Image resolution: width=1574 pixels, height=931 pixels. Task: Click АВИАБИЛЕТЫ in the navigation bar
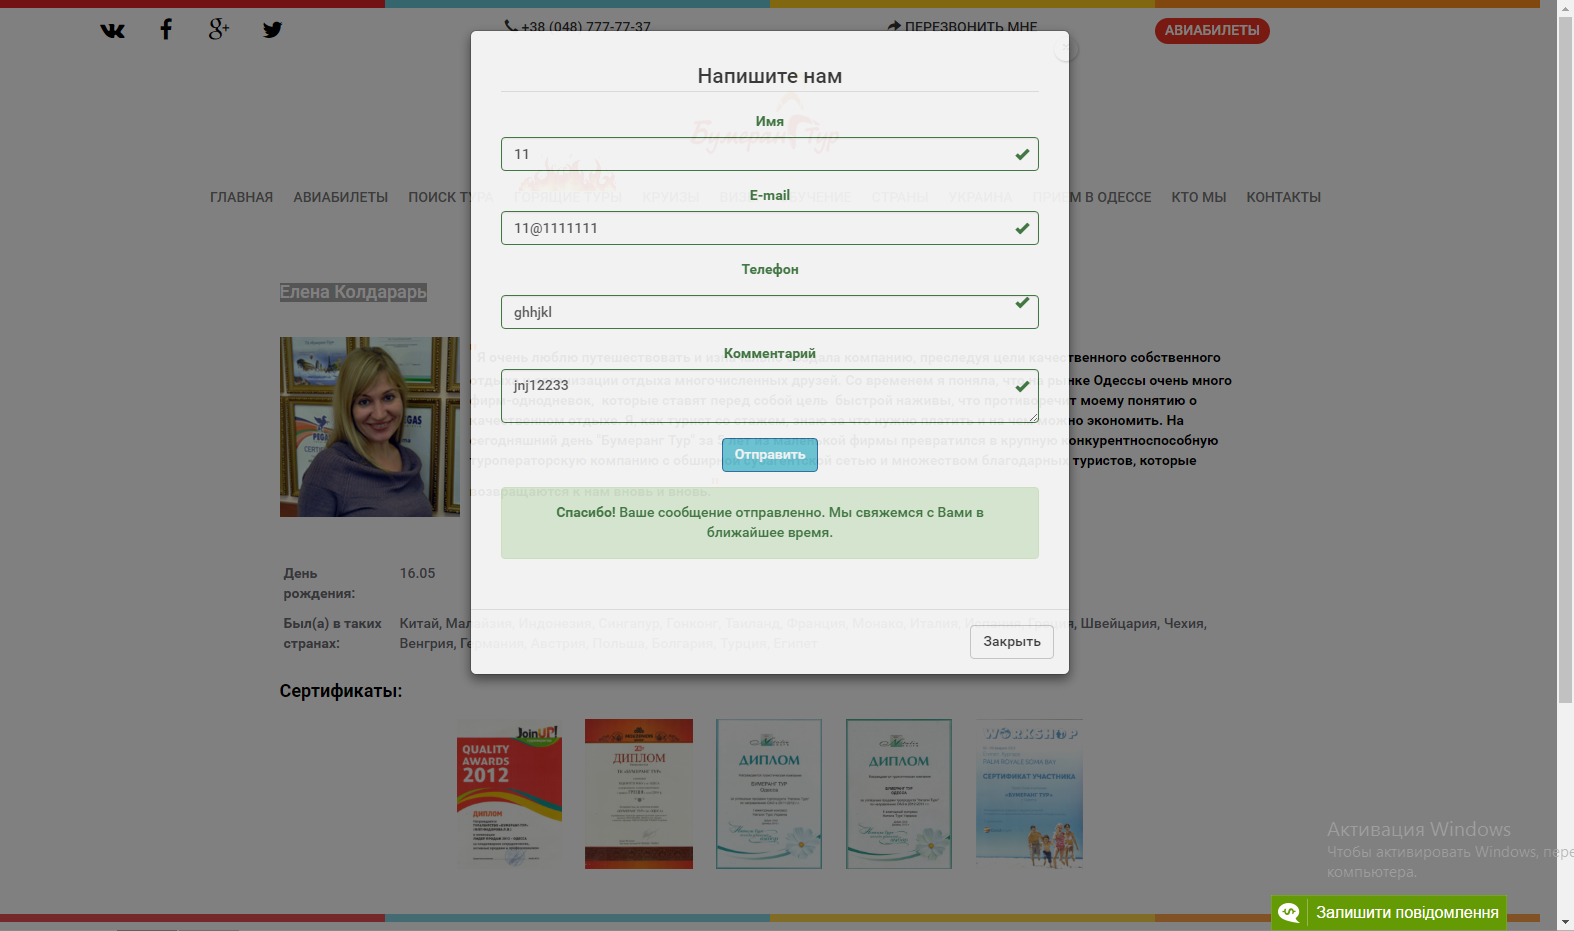tap(340, 198)
